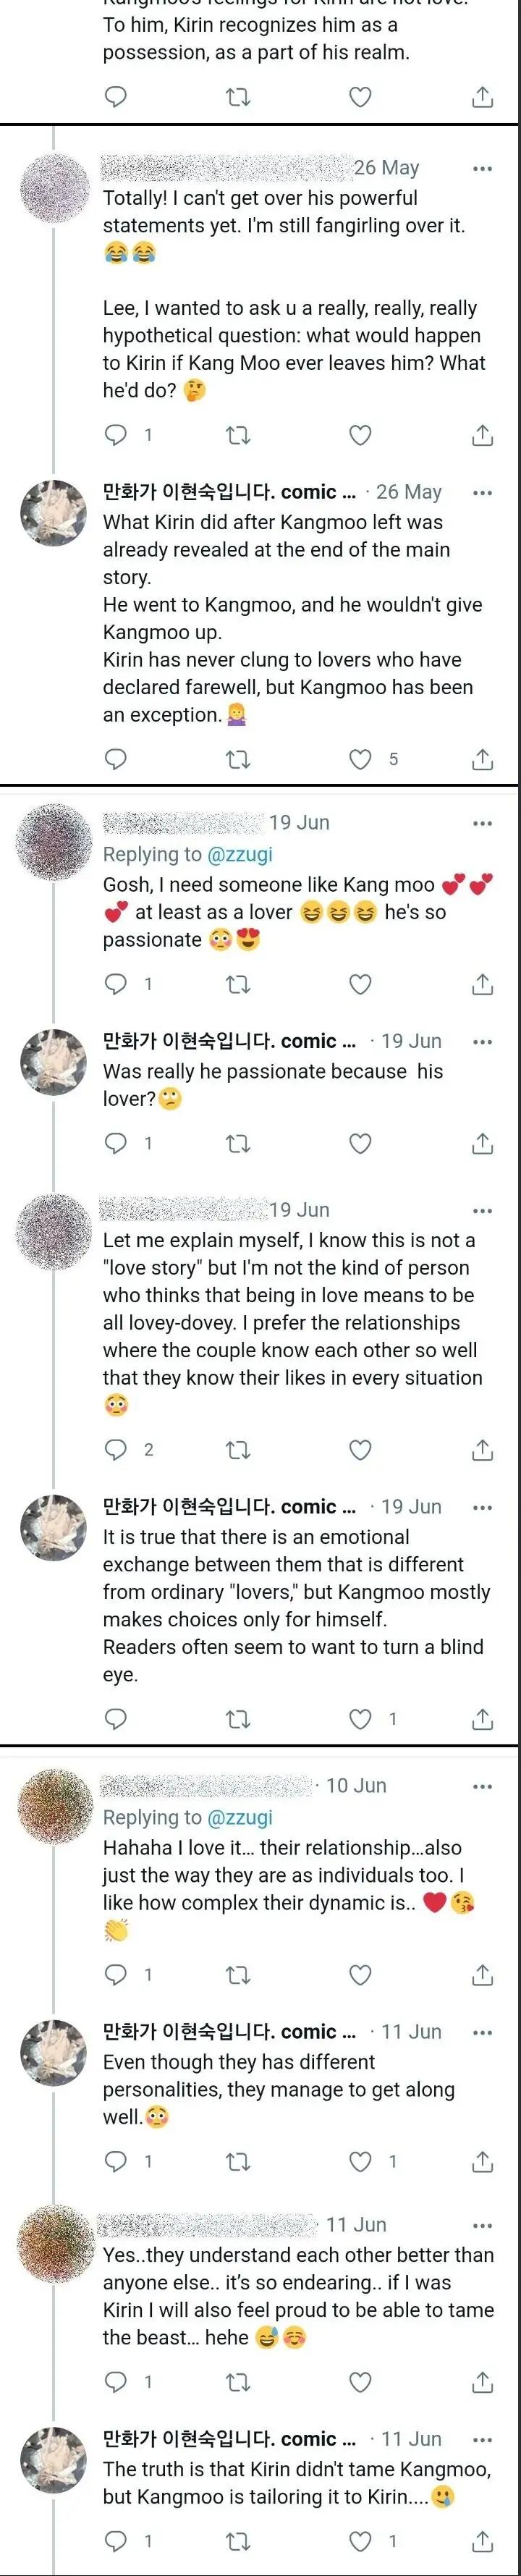521x2576 pixels.
Task: Open @zzugi mention link in the 19 Jun reply
Action: tap(239, 854)
